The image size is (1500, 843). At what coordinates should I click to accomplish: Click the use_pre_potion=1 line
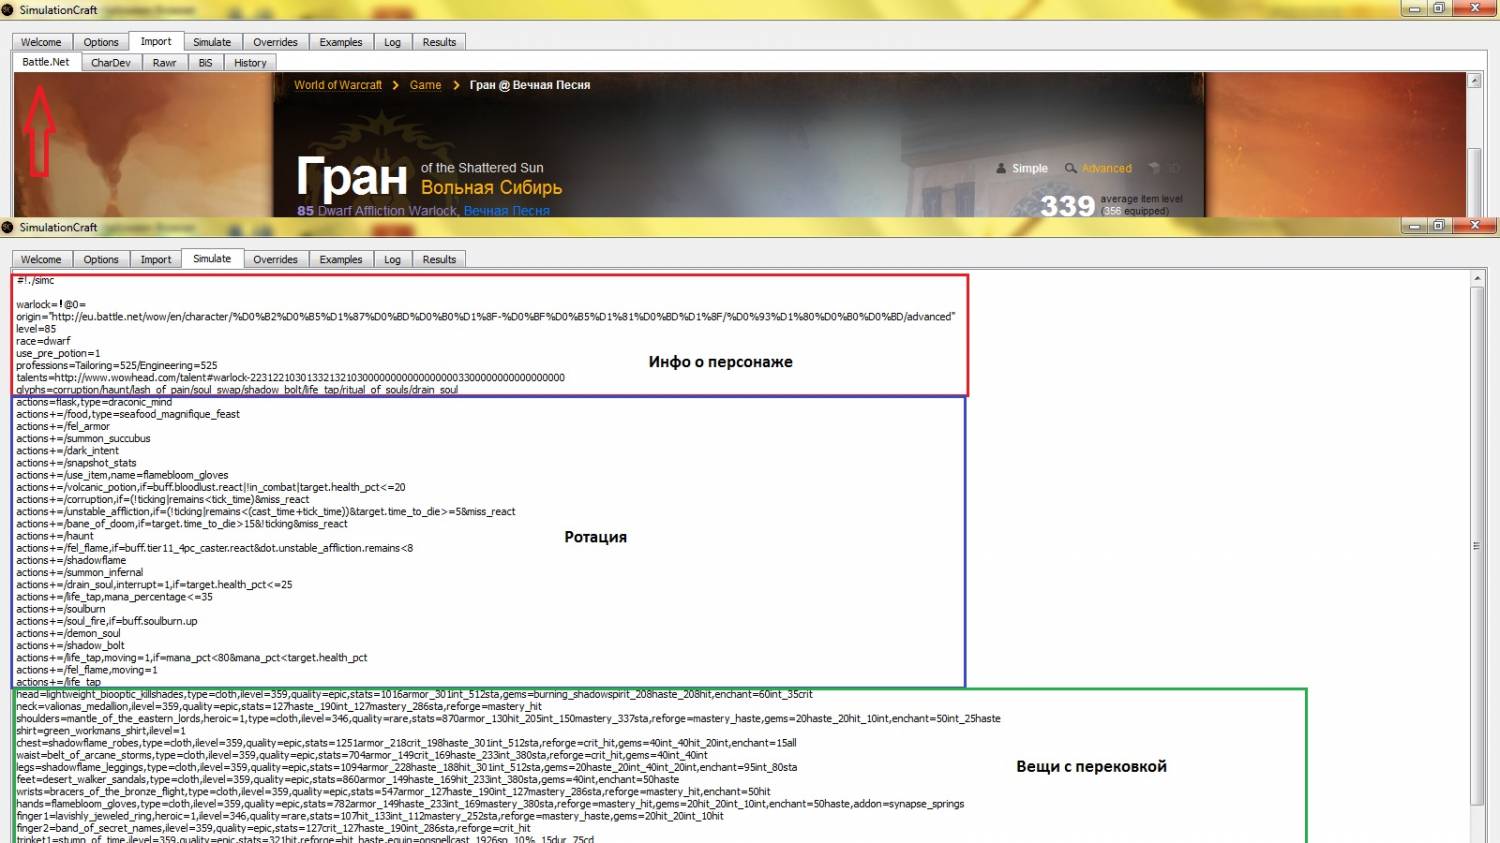pos(58,353)
